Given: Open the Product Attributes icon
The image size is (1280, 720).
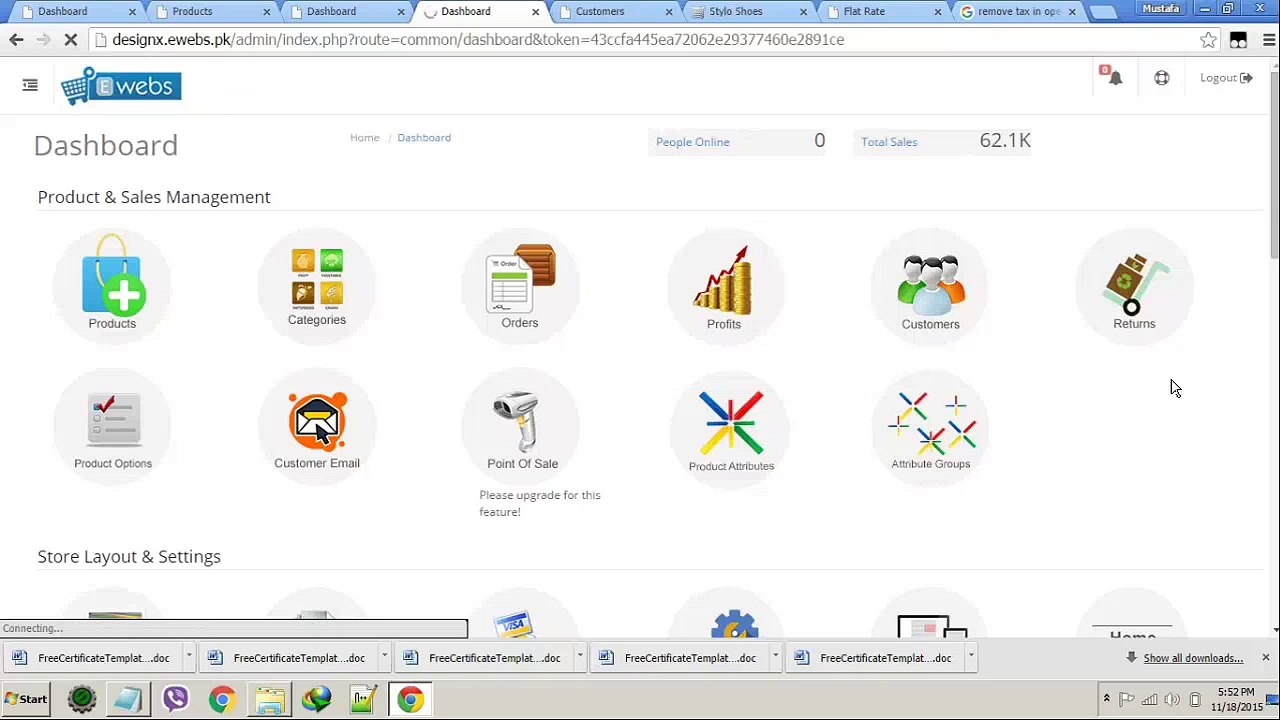Looking at the screenshot, I should point(731,428).
